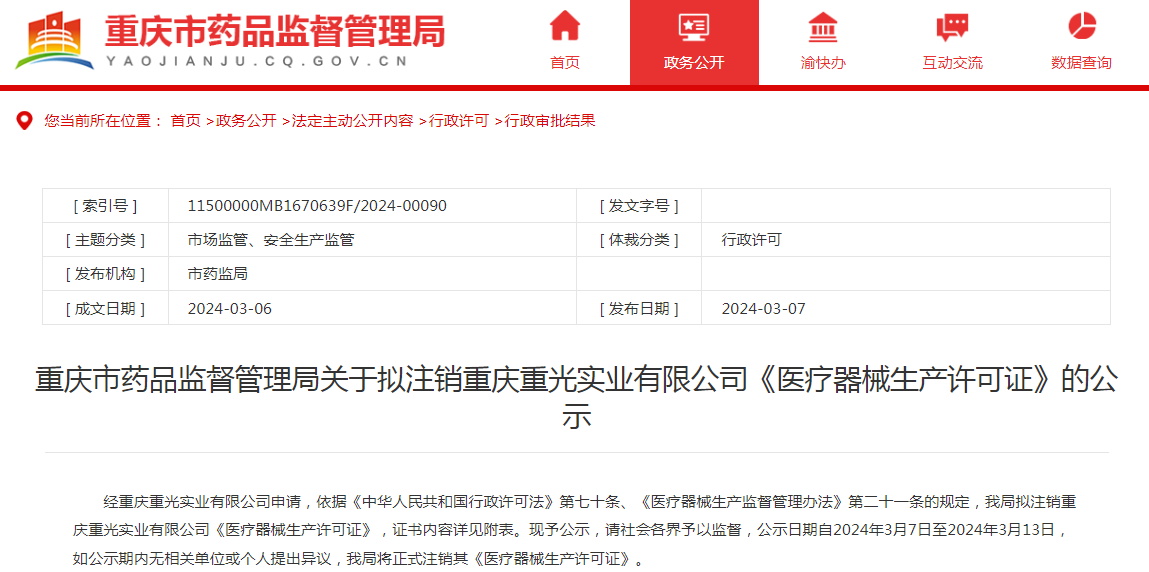Viewport: 1149px width, 572px height.
Task: Go to 法定主动公开内容 in the breadcrumb
Action: click(x=352, y=121)
